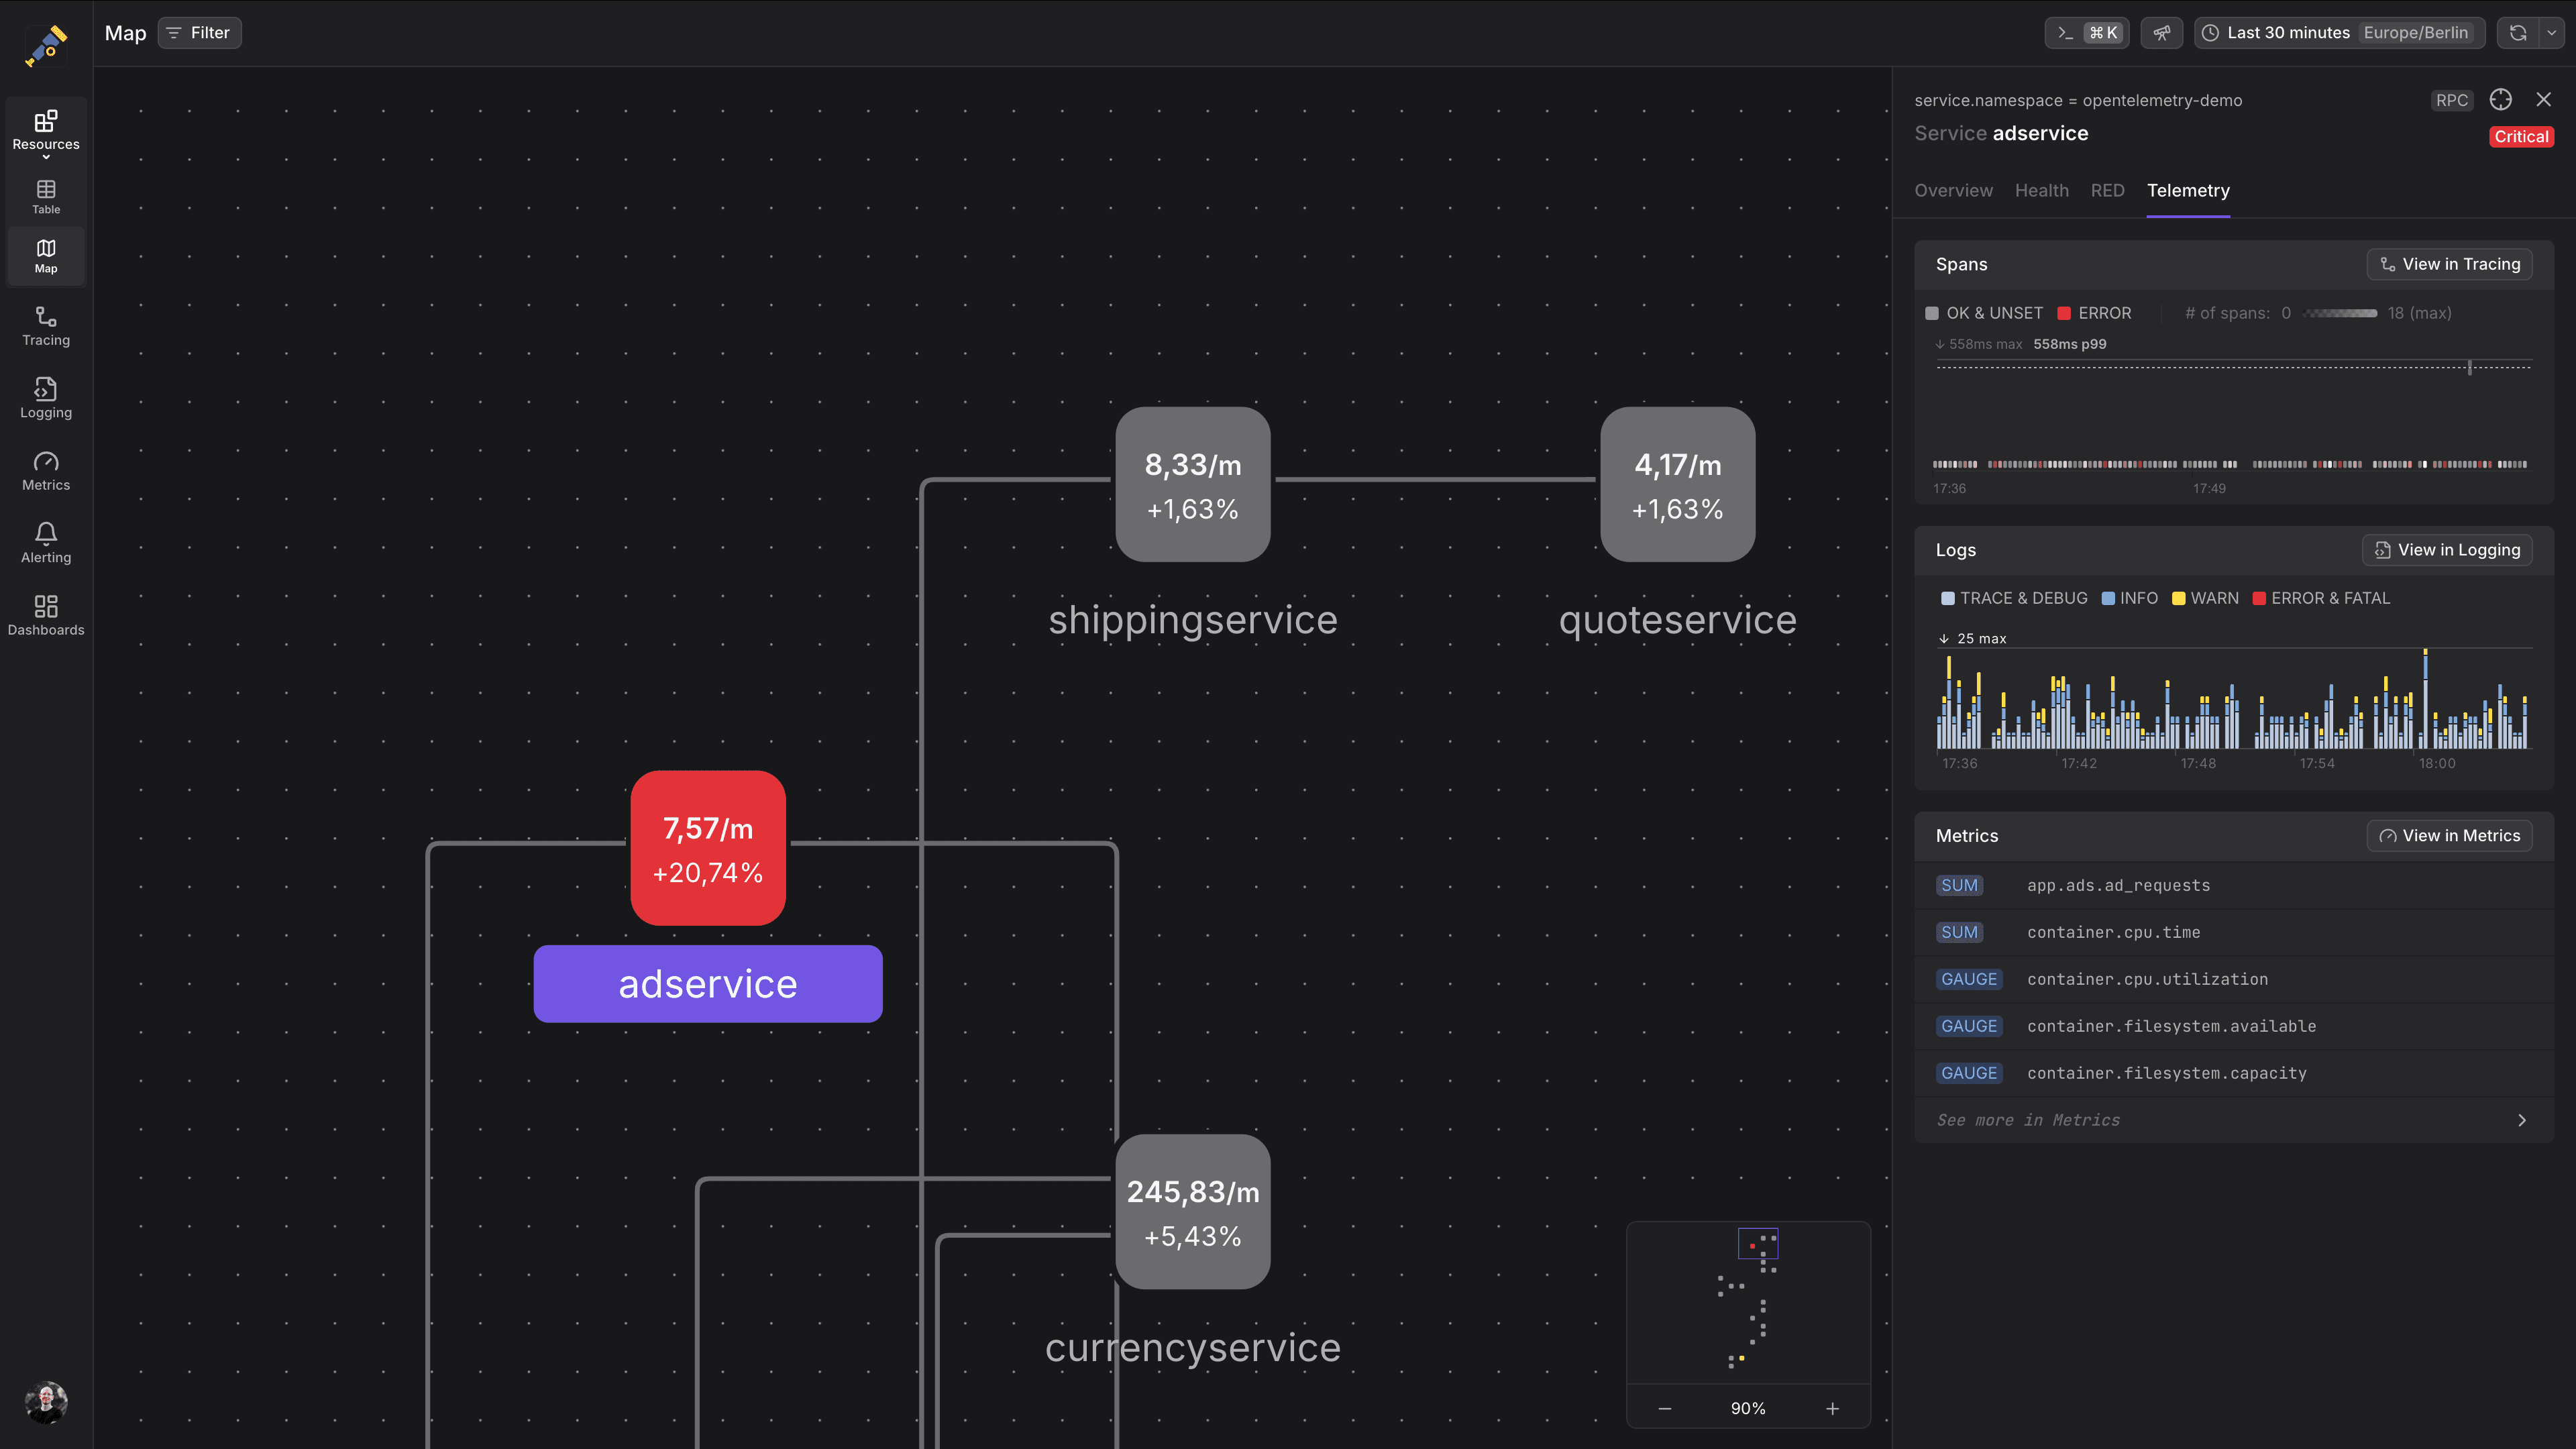
Task: Open the Logging section in sidebar
Action: coord(46,398)
